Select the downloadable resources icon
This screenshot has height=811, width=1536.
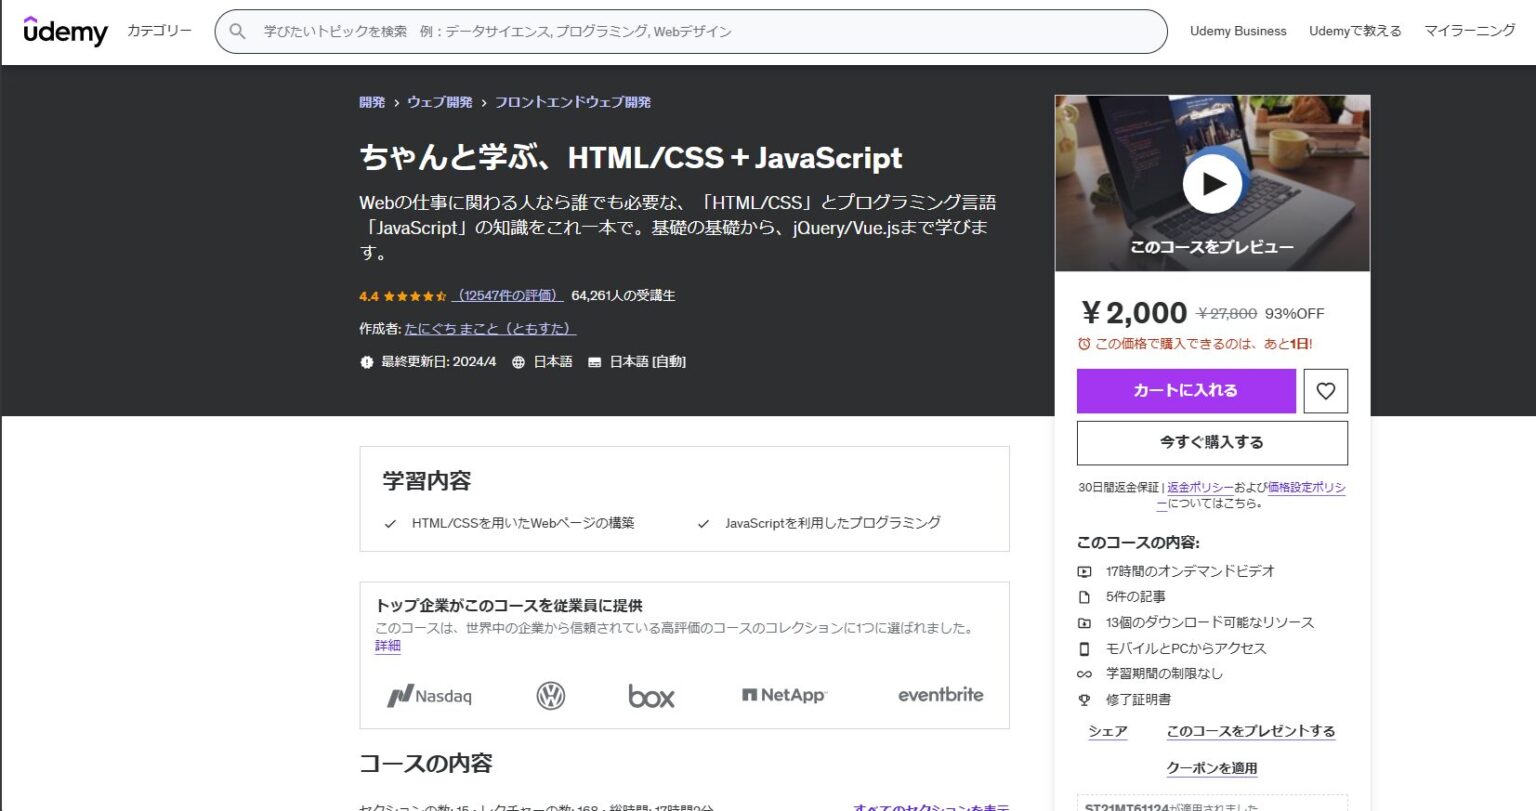[1084, 622]
